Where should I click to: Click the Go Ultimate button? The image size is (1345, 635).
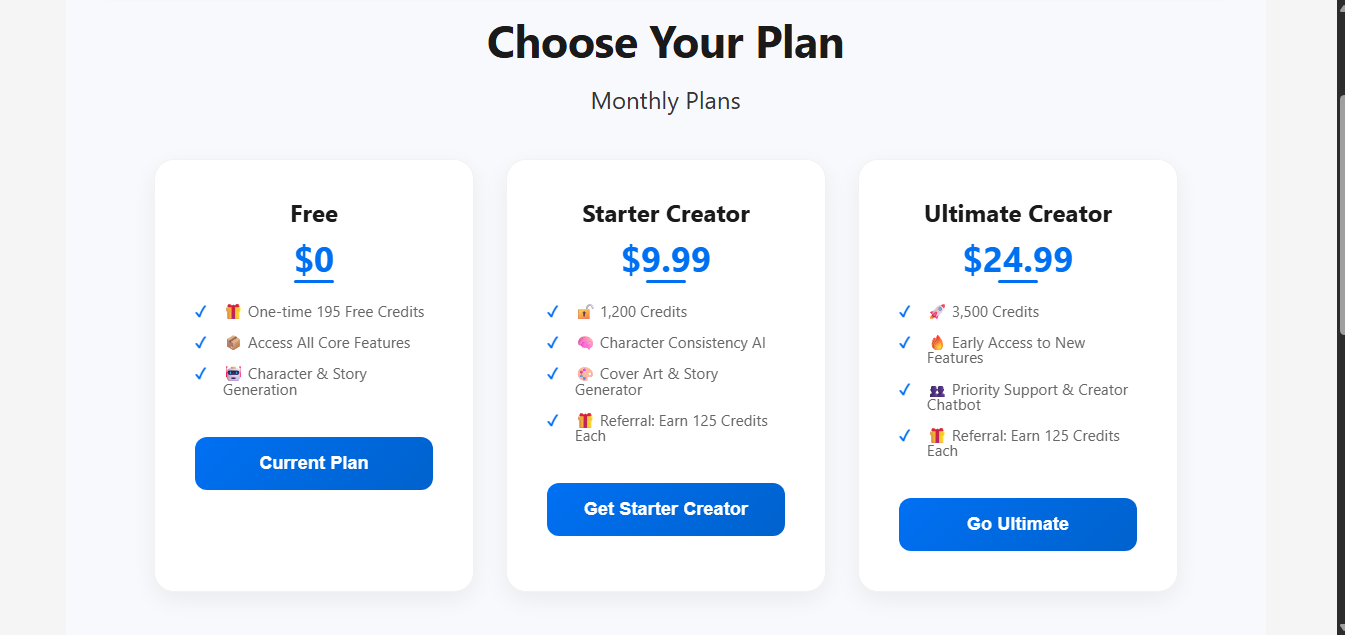click(x=1017, y=524)
